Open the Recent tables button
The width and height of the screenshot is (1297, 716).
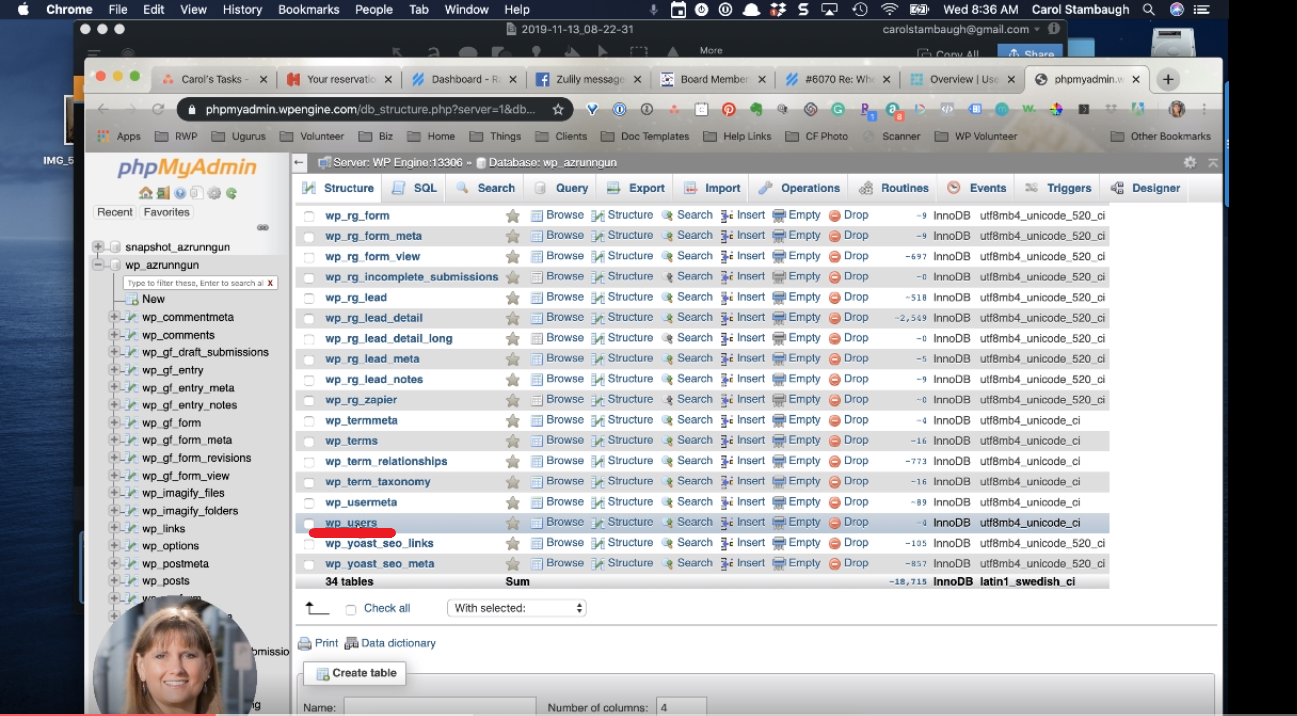pyautogui.click(x=114, y=212)
